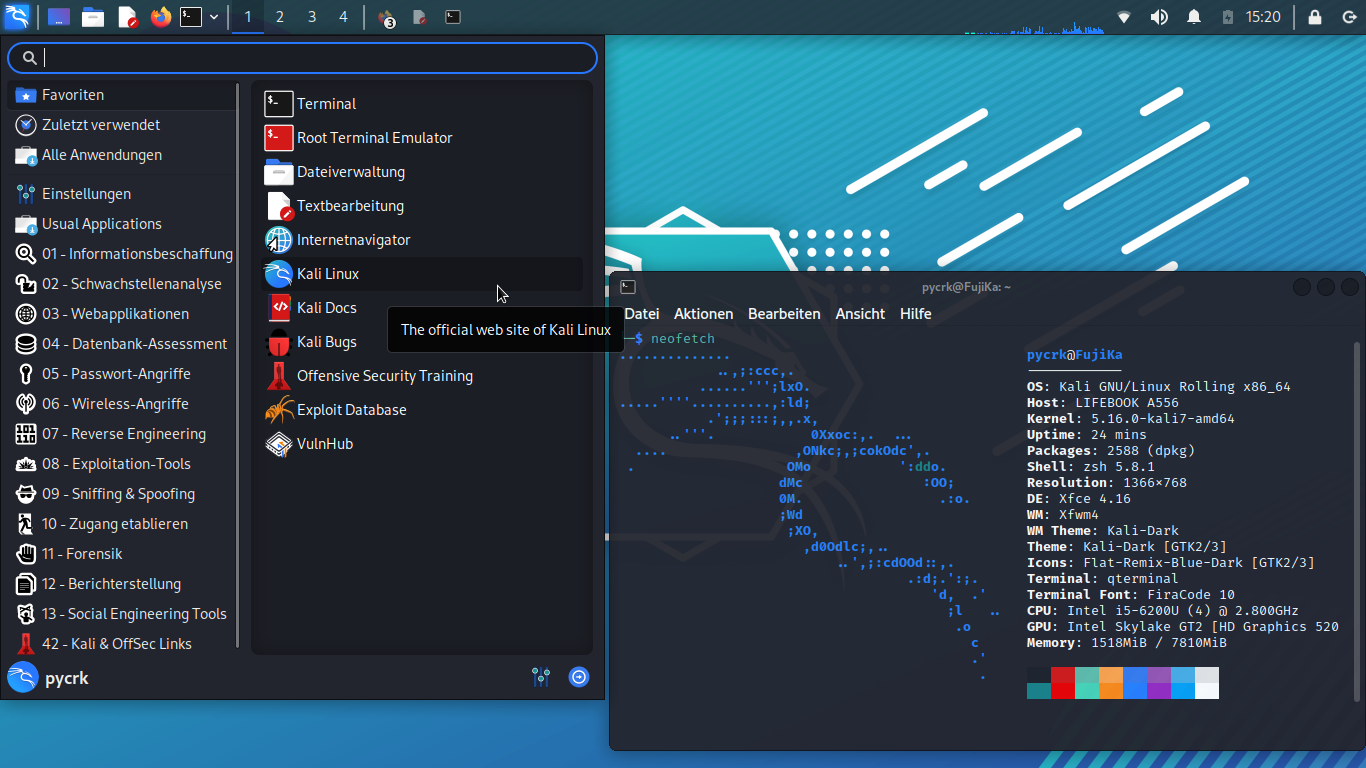Open settings icon at menu bottom

[x=541, y=677]
